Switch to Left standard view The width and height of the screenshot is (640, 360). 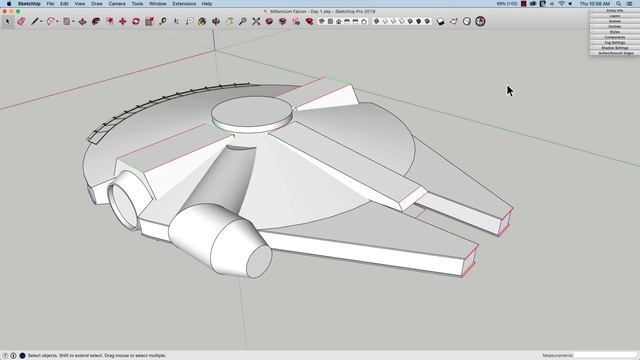(x=364, y=21)
